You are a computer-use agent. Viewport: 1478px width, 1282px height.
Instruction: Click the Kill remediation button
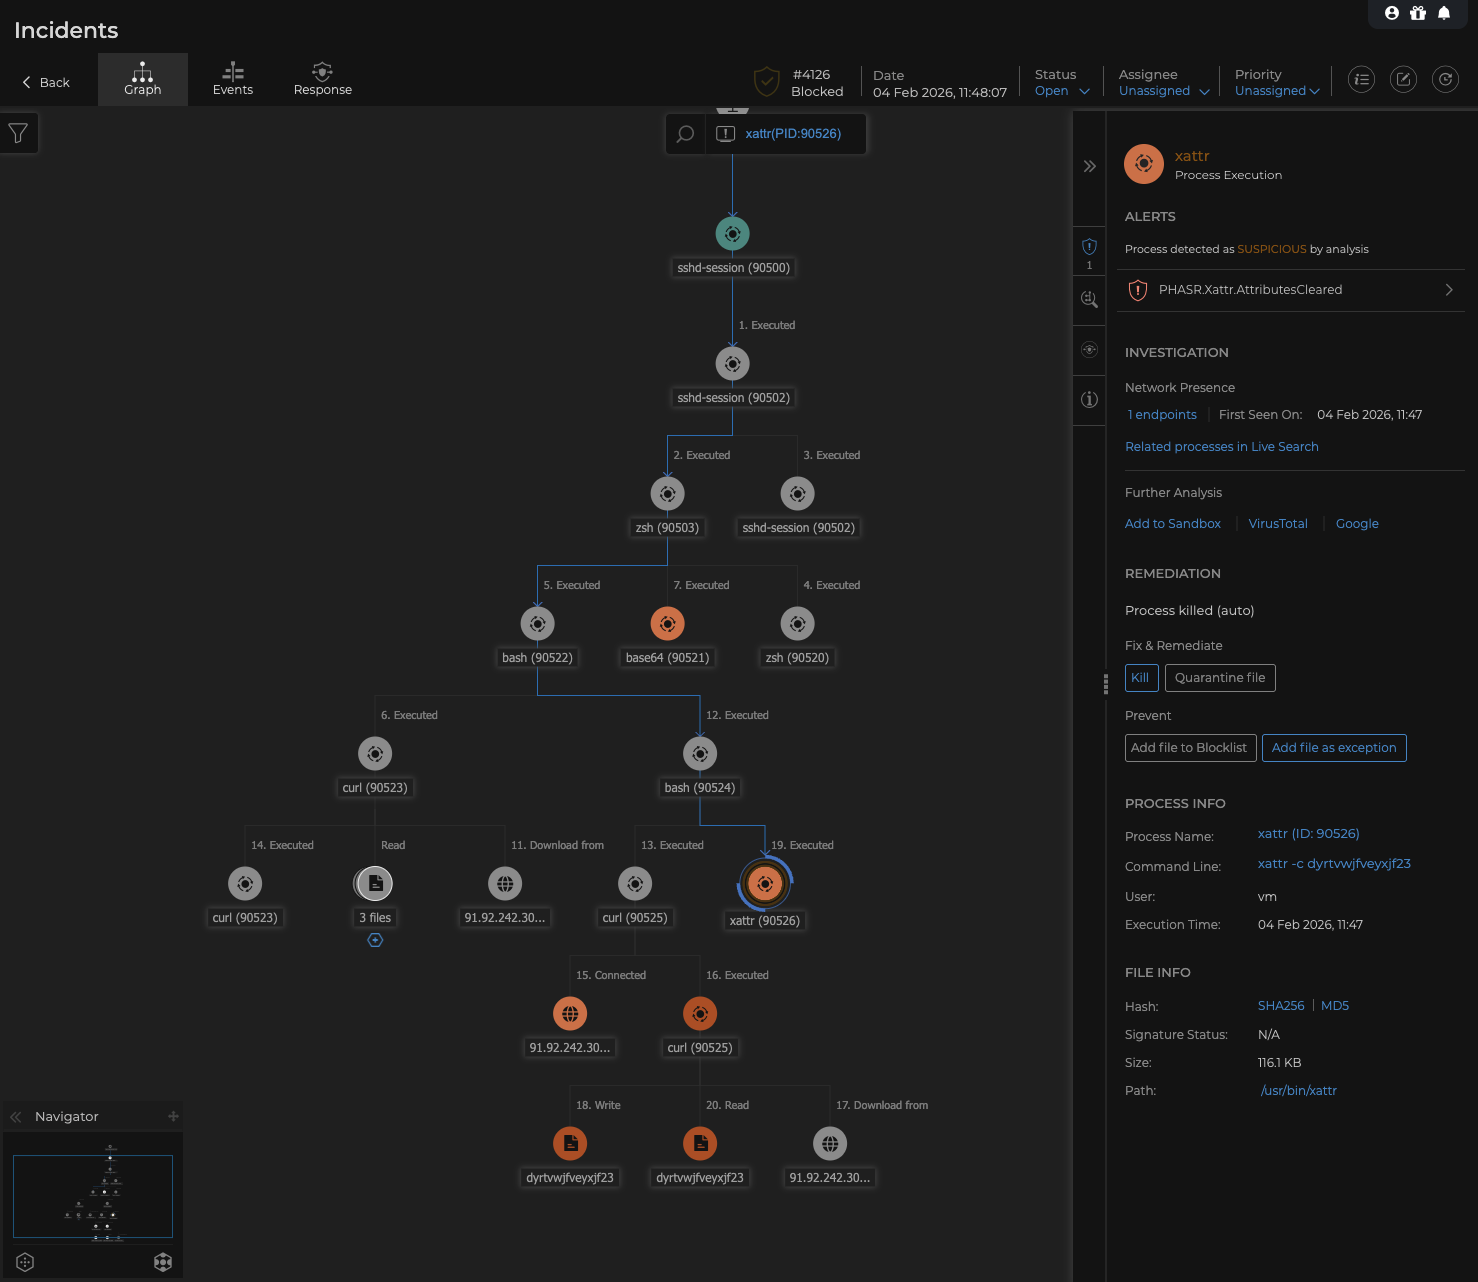pos(1141,678)
